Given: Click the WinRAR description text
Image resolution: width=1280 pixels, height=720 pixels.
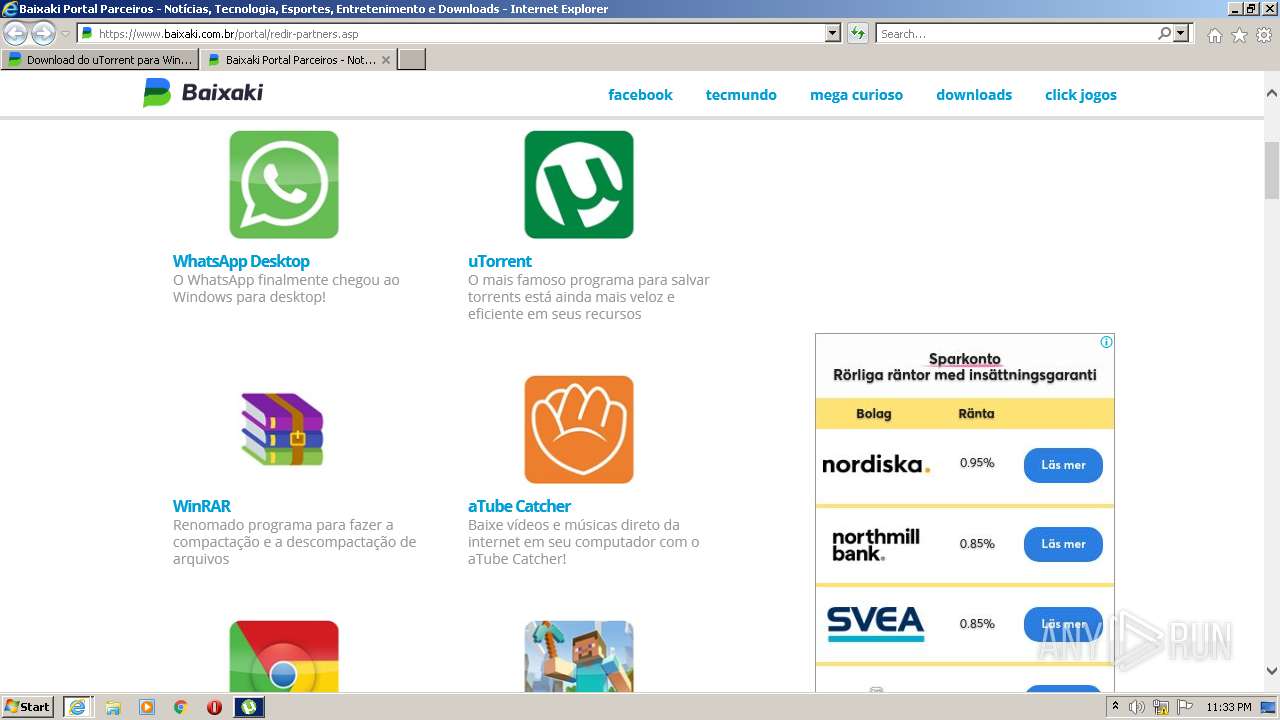Looking at the screenshot, I should [x=294, y=542].
